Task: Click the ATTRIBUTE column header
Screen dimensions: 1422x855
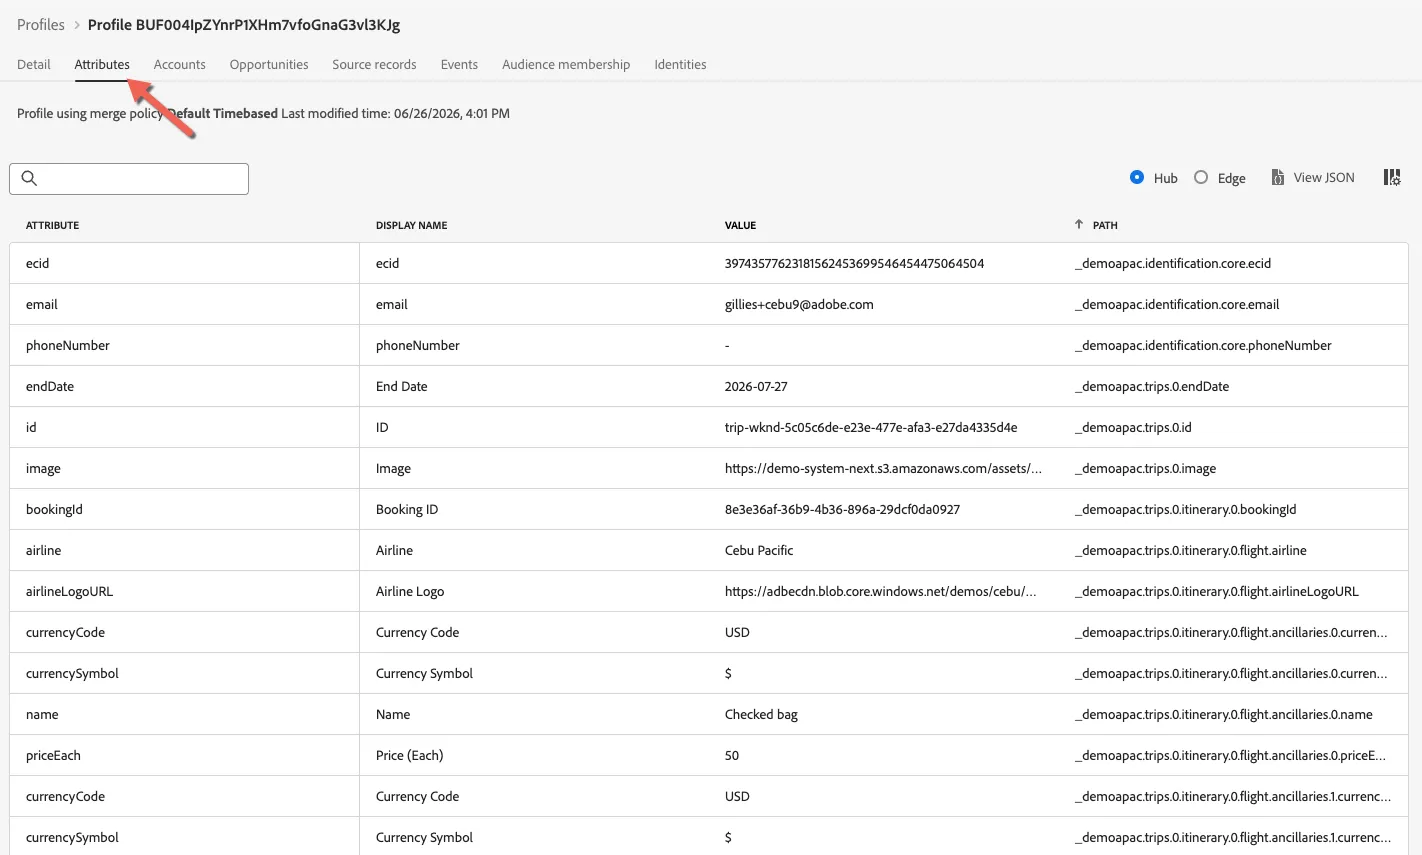Action: [x=52, y=225]
